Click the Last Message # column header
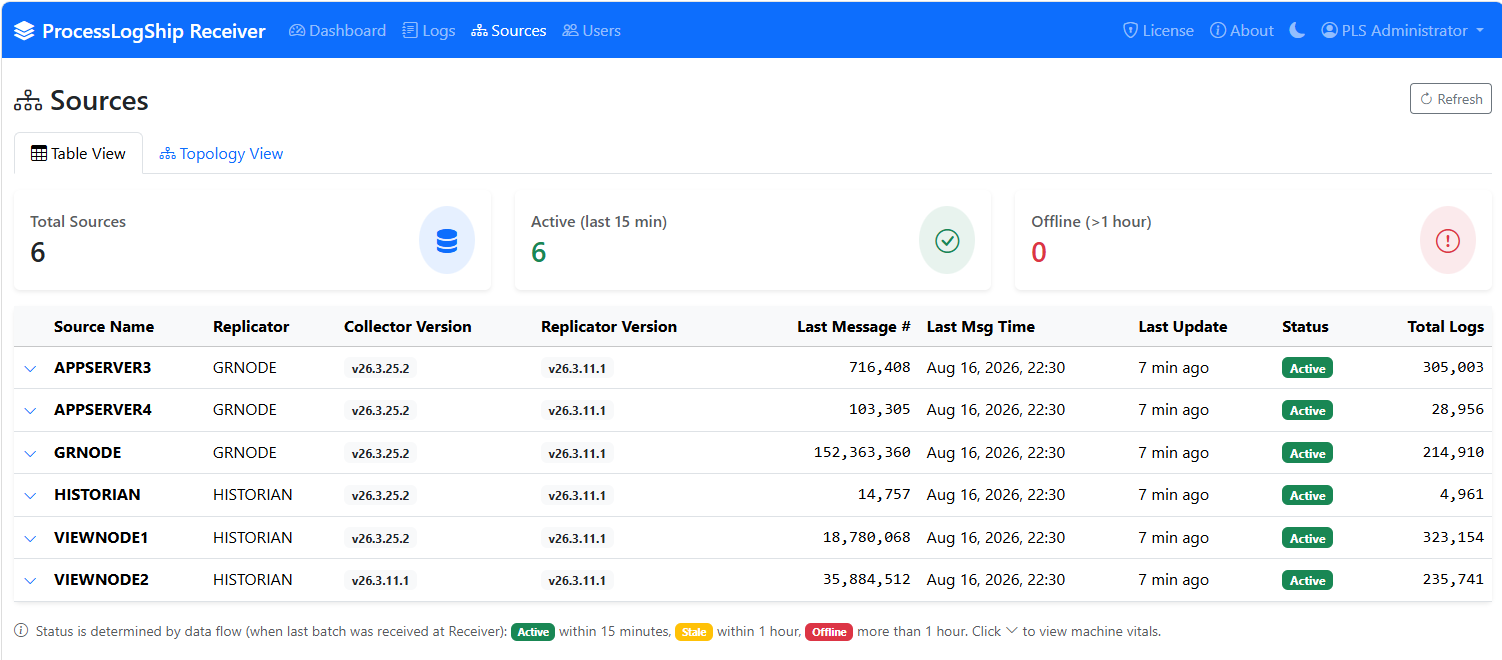Screen dimensions: 1502x660 tap(854, 326)
